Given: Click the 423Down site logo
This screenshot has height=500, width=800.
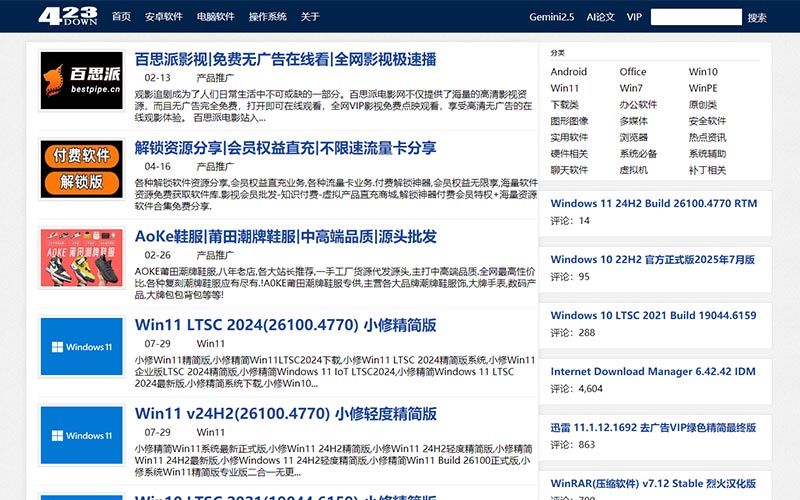Looking at the screenshot, I should [x=68, y=16].
